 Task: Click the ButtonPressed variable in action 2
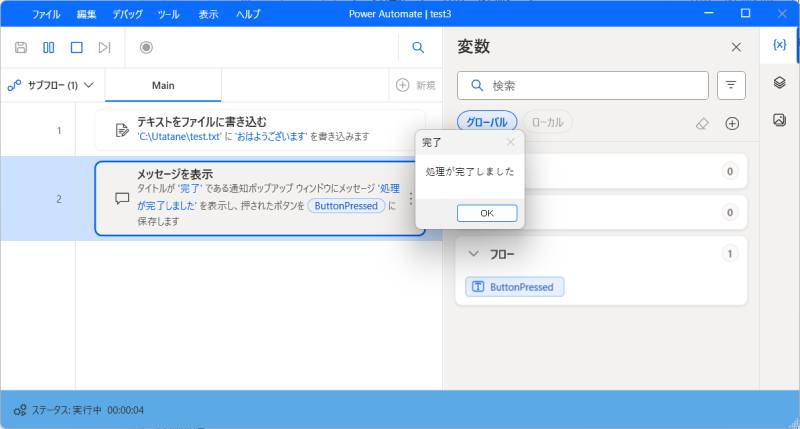(x=346, y=206)
